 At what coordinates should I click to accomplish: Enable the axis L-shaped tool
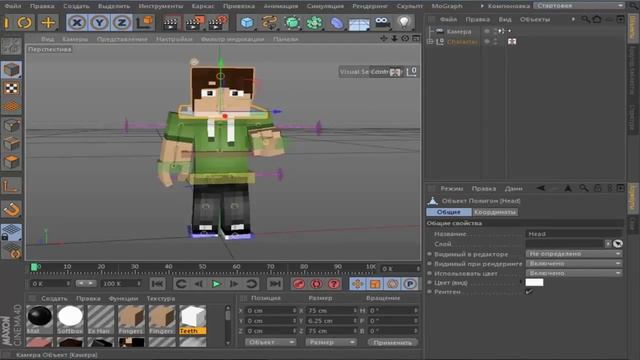[x=11, y=186]
